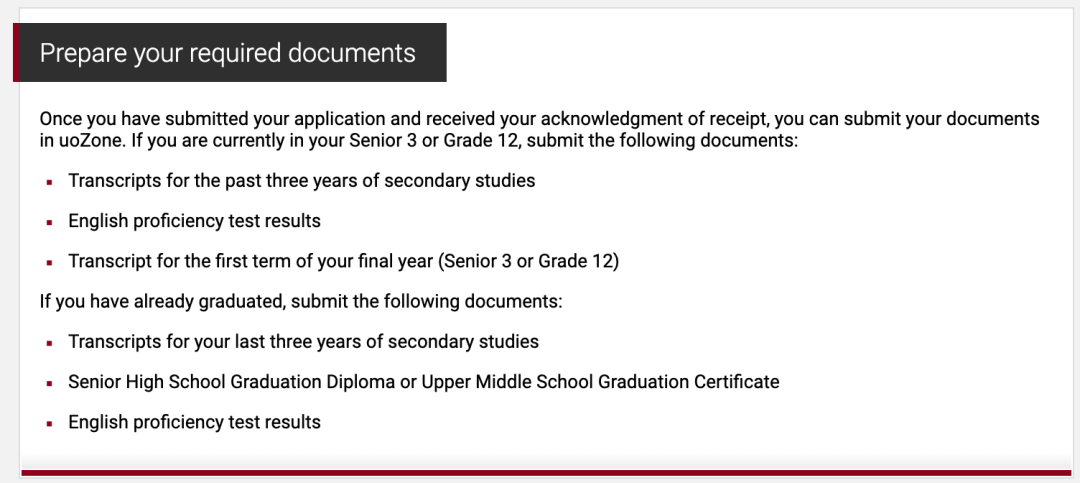Click the bullet beside "Transcripts for your last three years"
Image resolution: width=1080 pixels, height=483 pixels.
49,343
